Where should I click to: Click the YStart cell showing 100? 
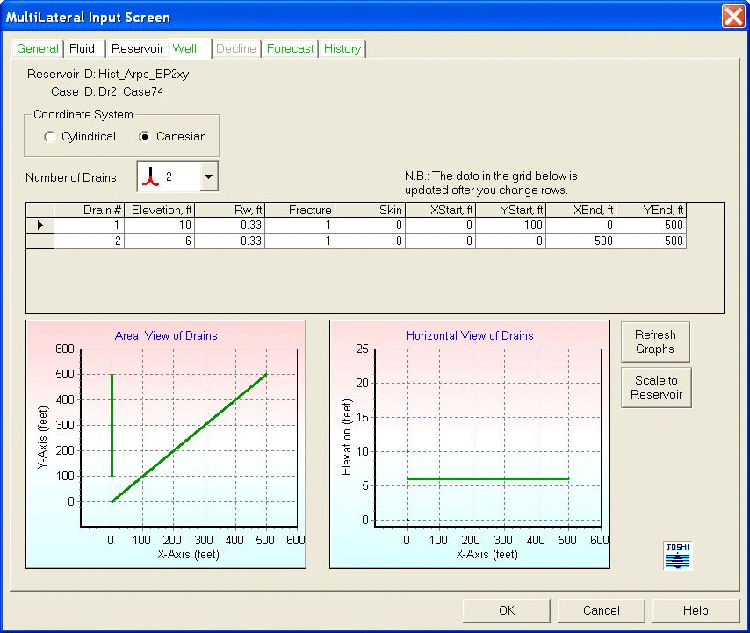pyautogui.click(x=511, y=225)
